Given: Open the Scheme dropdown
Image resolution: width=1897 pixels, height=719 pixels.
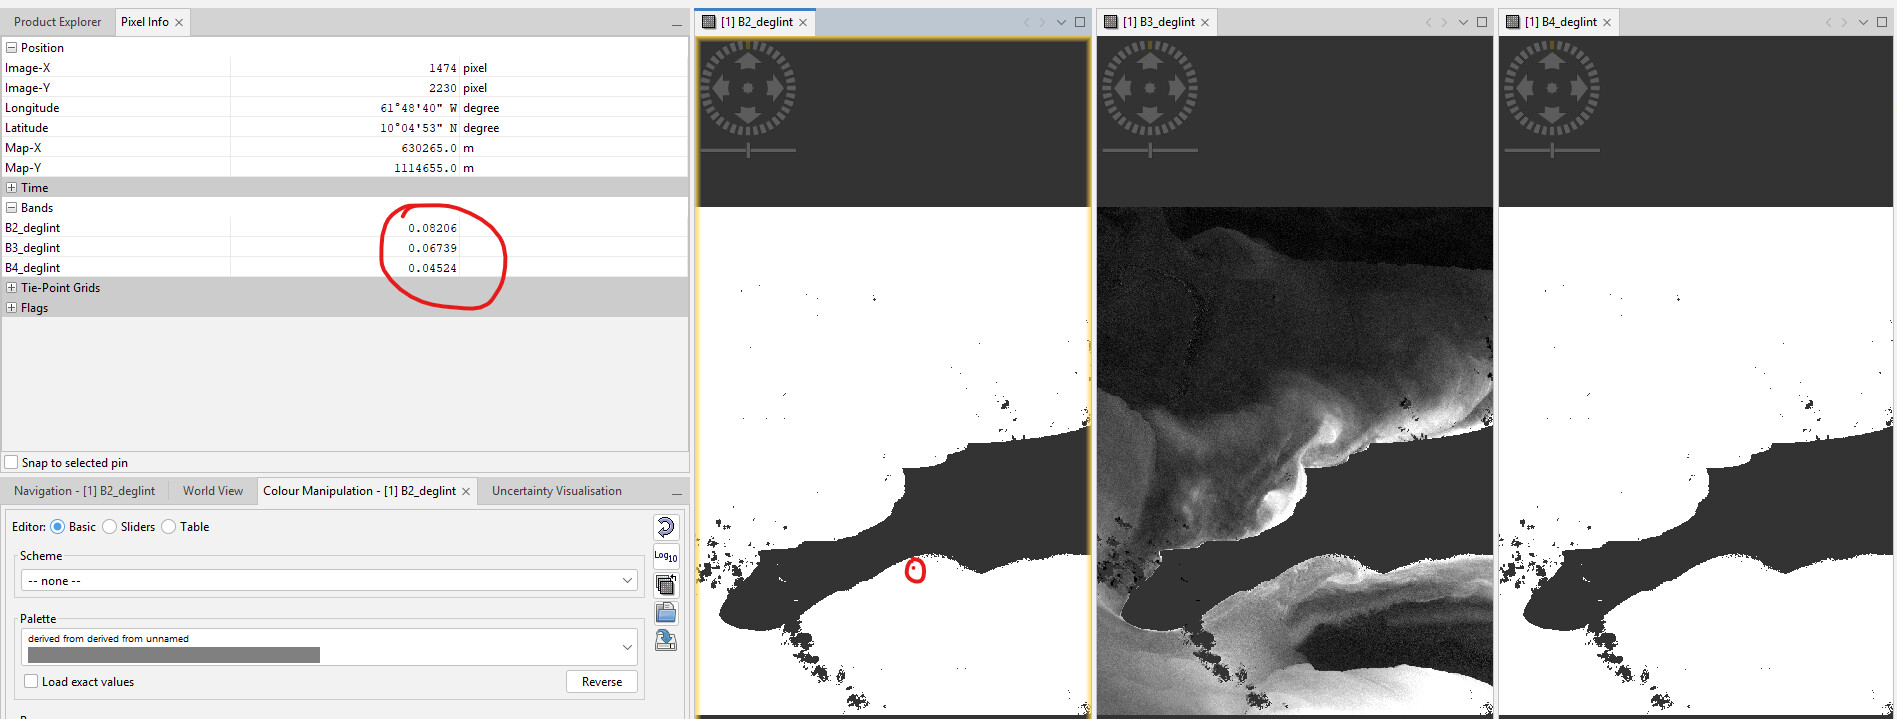Looking at the screenshot, I should click(x=328, y=581).
